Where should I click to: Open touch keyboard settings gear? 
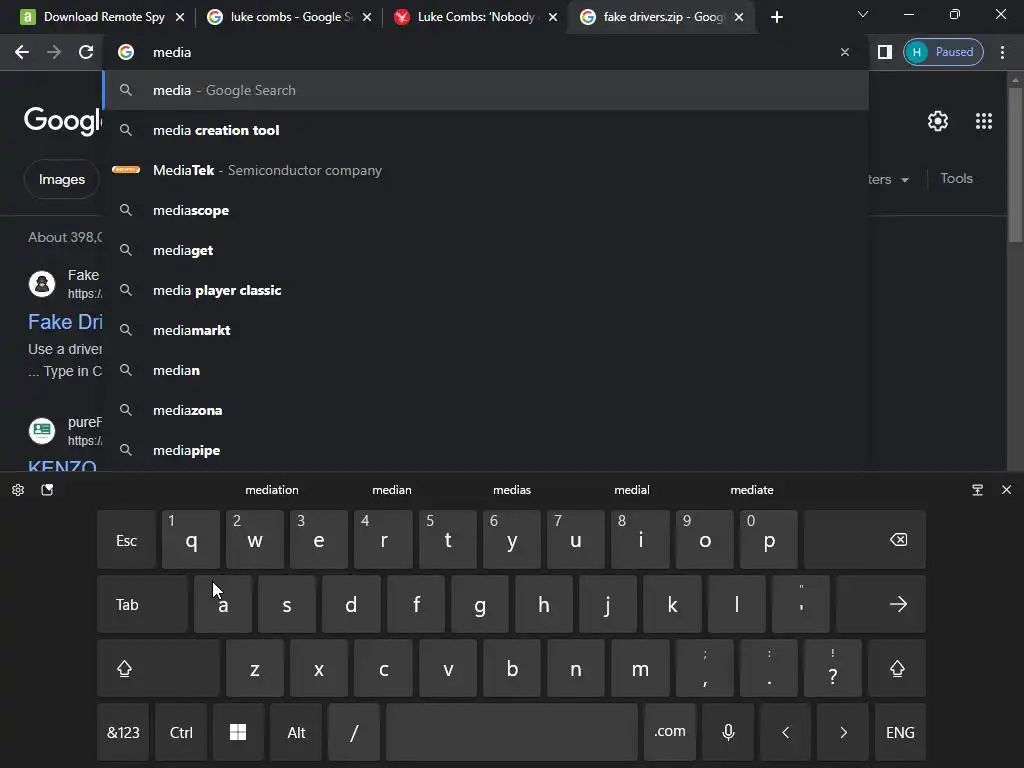pyautogui.click(x=18, y=490)
